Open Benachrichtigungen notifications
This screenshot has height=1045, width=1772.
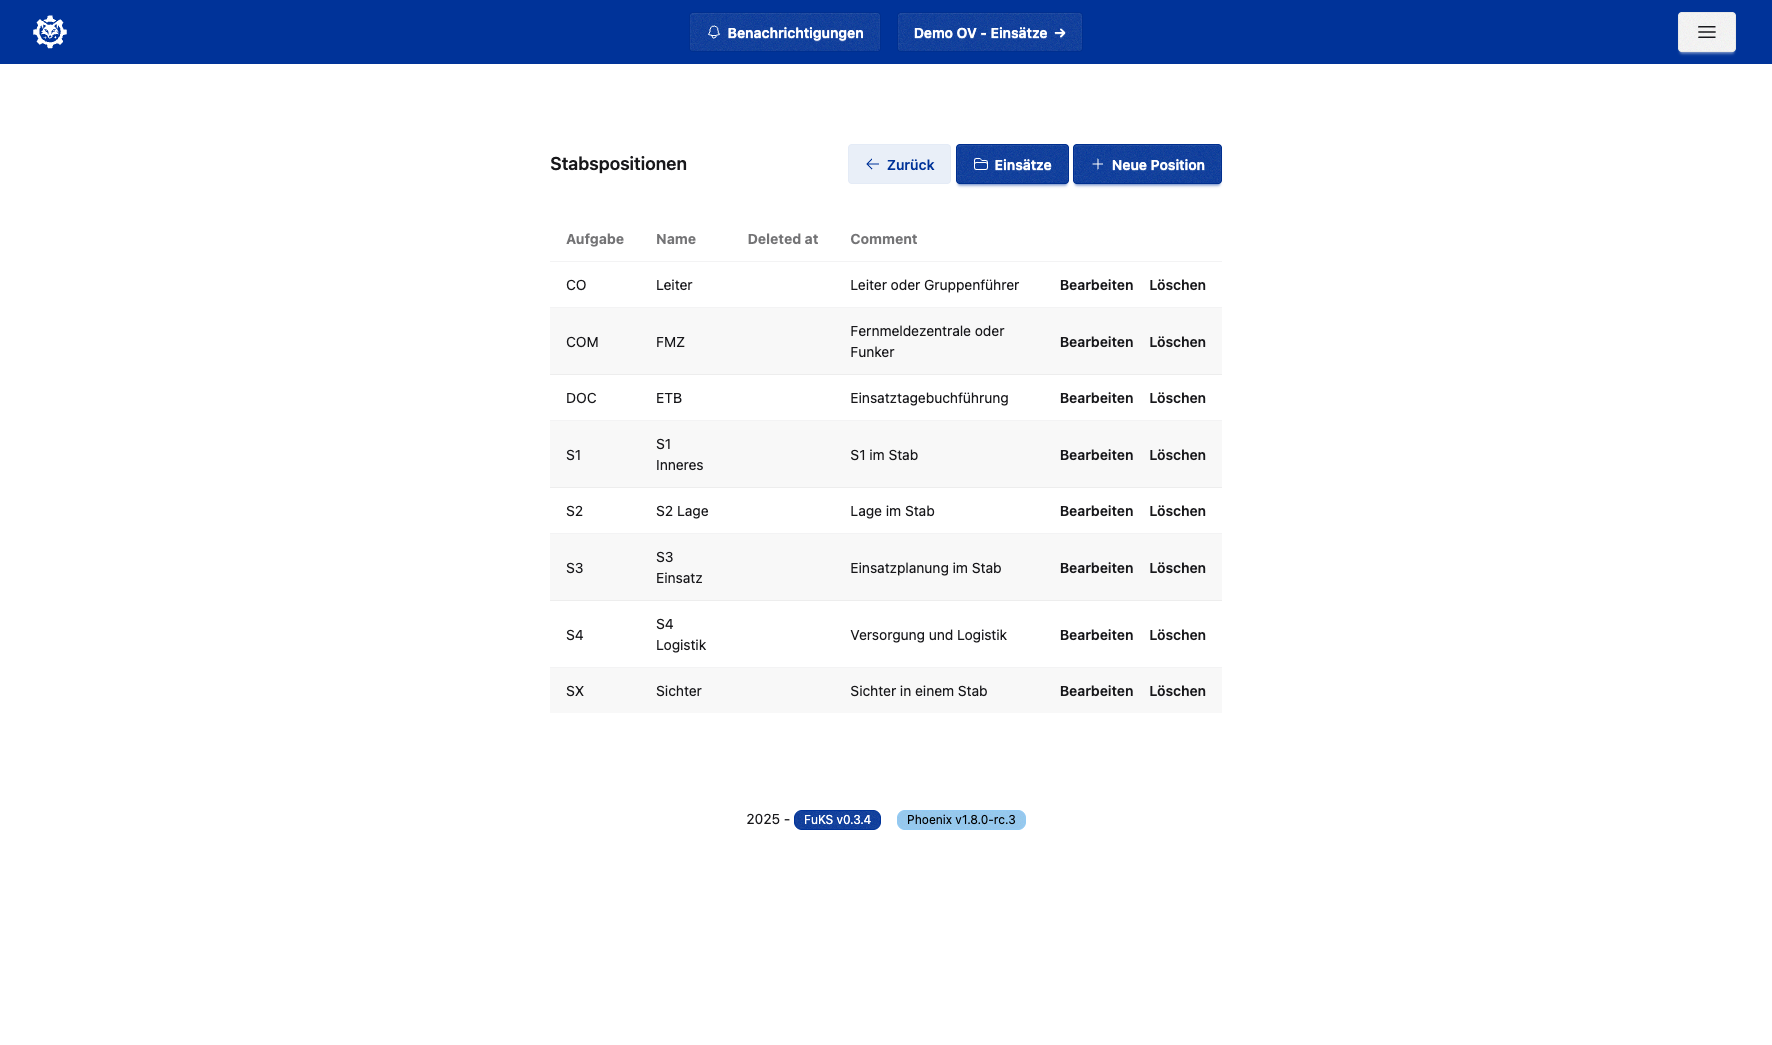click(784, 33)
